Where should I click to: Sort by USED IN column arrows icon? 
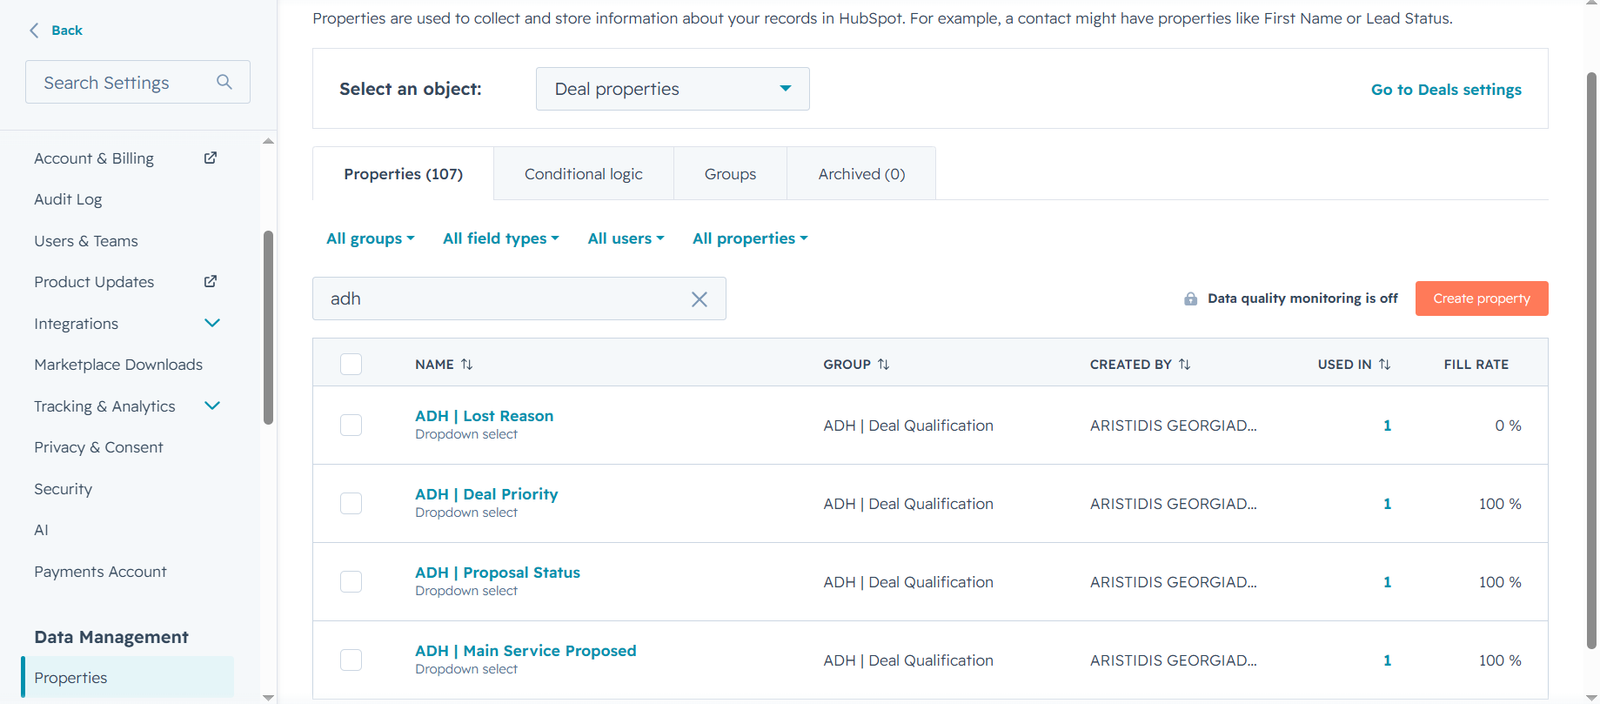(1384, 364)
